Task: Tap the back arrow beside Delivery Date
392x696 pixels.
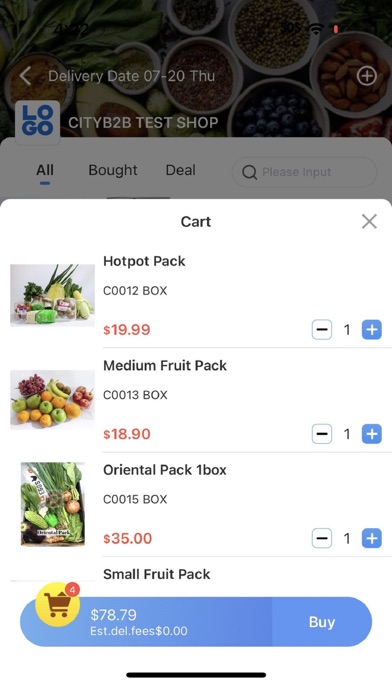Action: 25,76
